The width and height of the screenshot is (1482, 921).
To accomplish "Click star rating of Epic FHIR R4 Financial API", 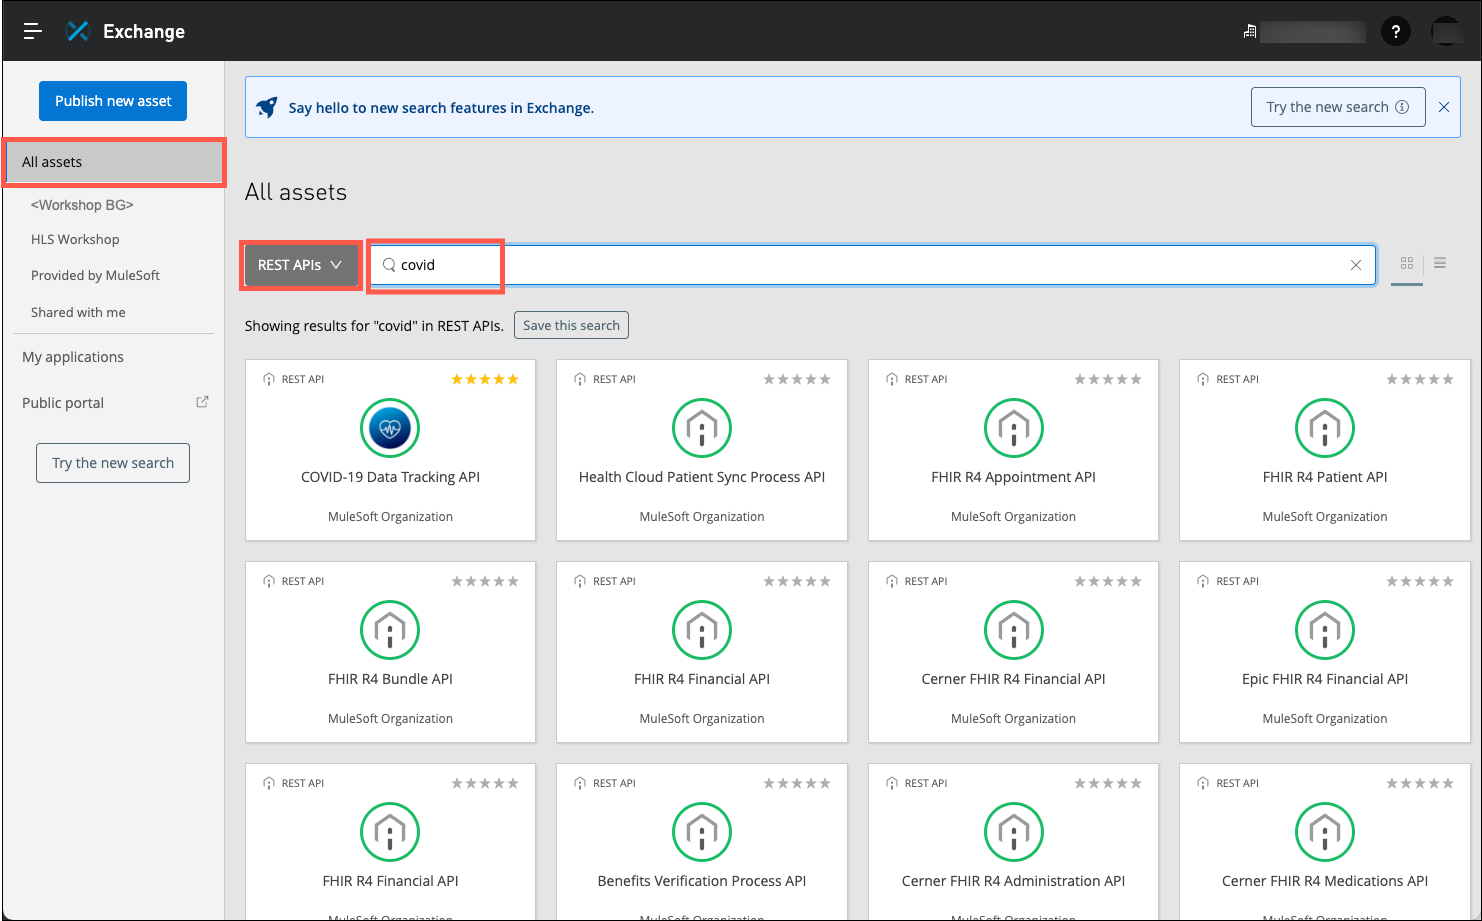I will (x=1420, y=581).
